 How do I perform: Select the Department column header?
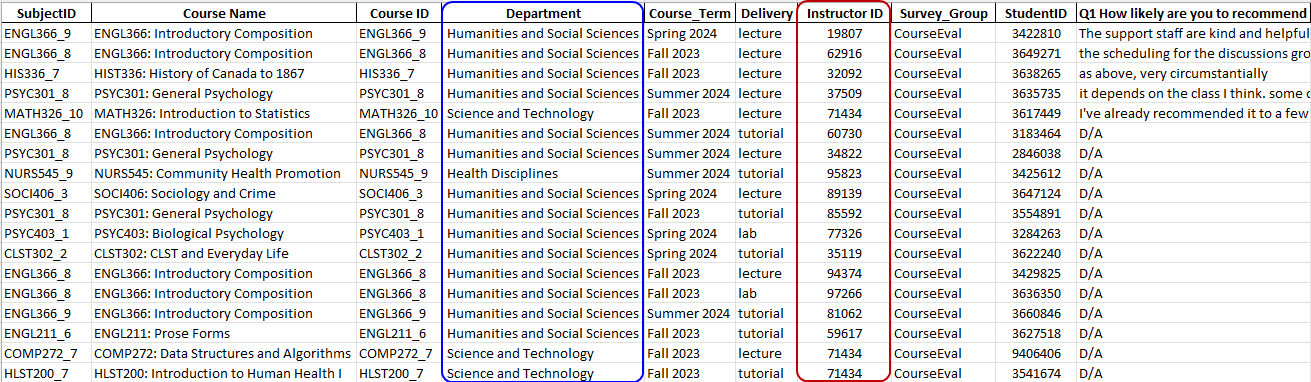click(x=543, y=13)
